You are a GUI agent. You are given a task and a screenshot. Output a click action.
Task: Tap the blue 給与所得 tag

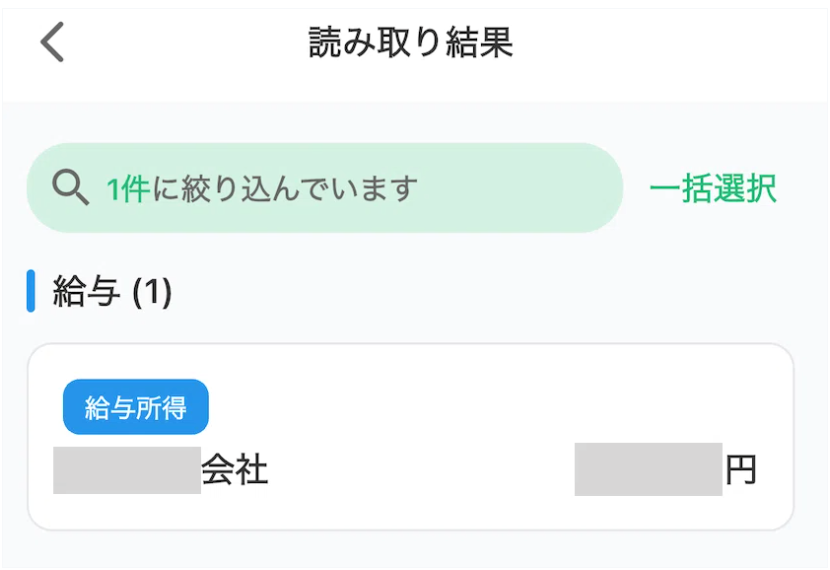tap(136, 407)
